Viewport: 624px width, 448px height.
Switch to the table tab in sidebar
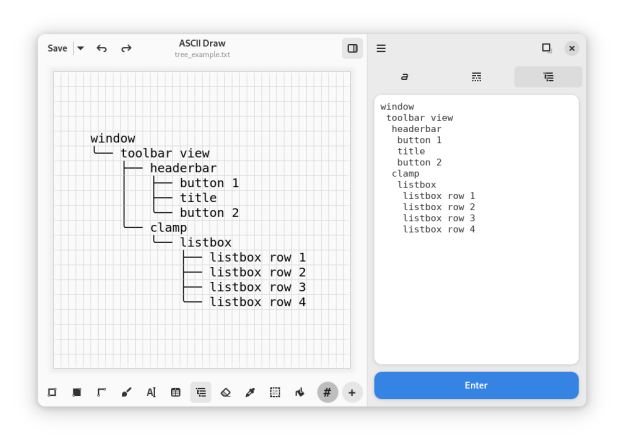[476, 77]
